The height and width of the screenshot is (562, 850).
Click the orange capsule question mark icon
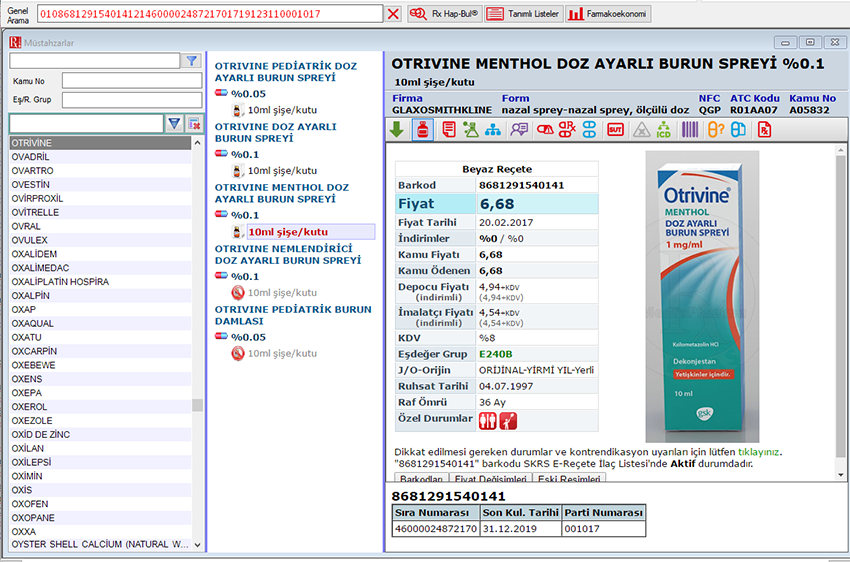pos(715,130)
